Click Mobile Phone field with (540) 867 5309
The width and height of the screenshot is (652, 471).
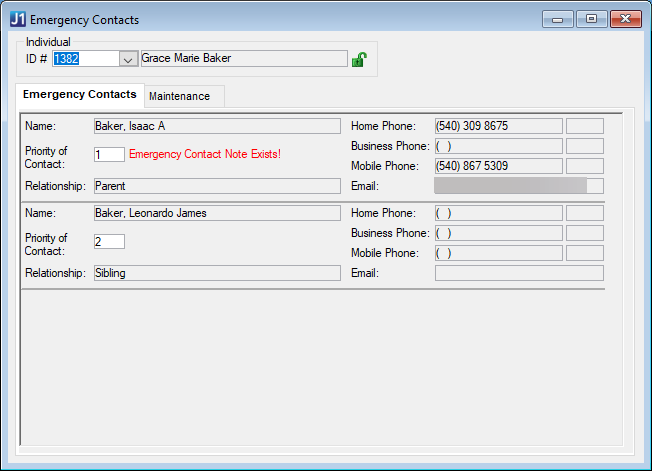point(498,166)
